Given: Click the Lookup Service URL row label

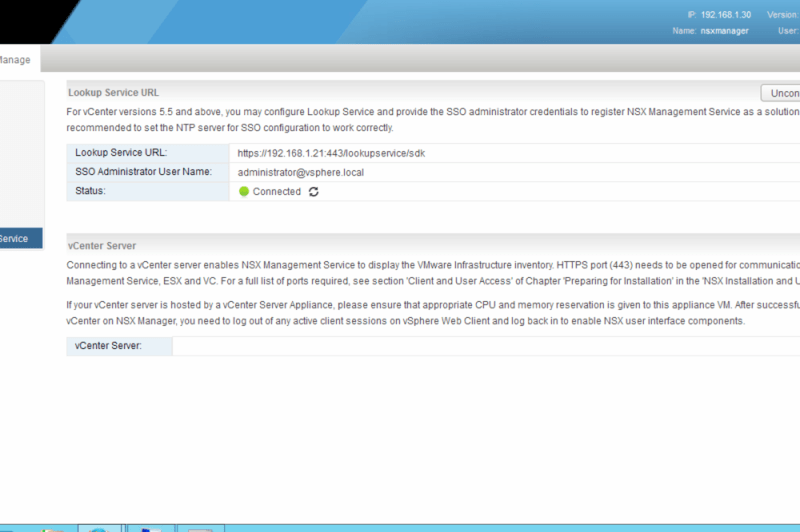Looking at the screenshot, I should 121,153.
